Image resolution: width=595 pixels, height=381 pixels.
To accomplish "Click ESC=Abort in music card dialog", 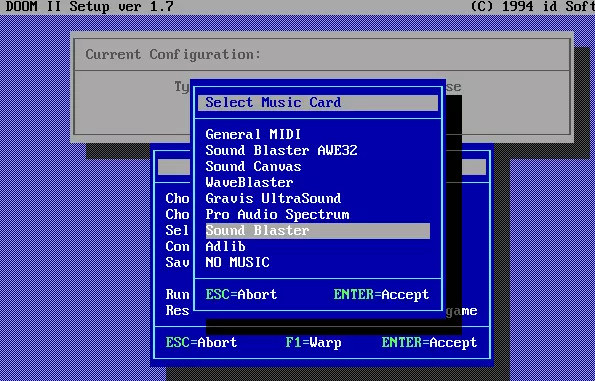I will pos(241,294).
